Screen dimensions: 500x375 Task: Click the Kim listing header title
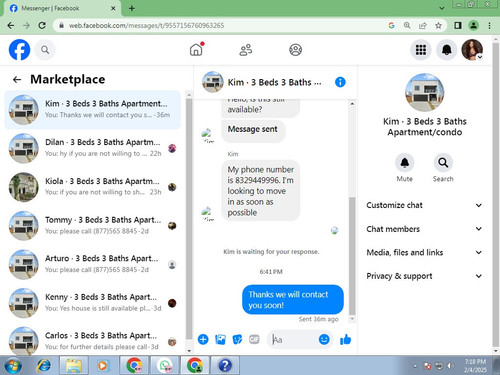[x=274, y=82]
